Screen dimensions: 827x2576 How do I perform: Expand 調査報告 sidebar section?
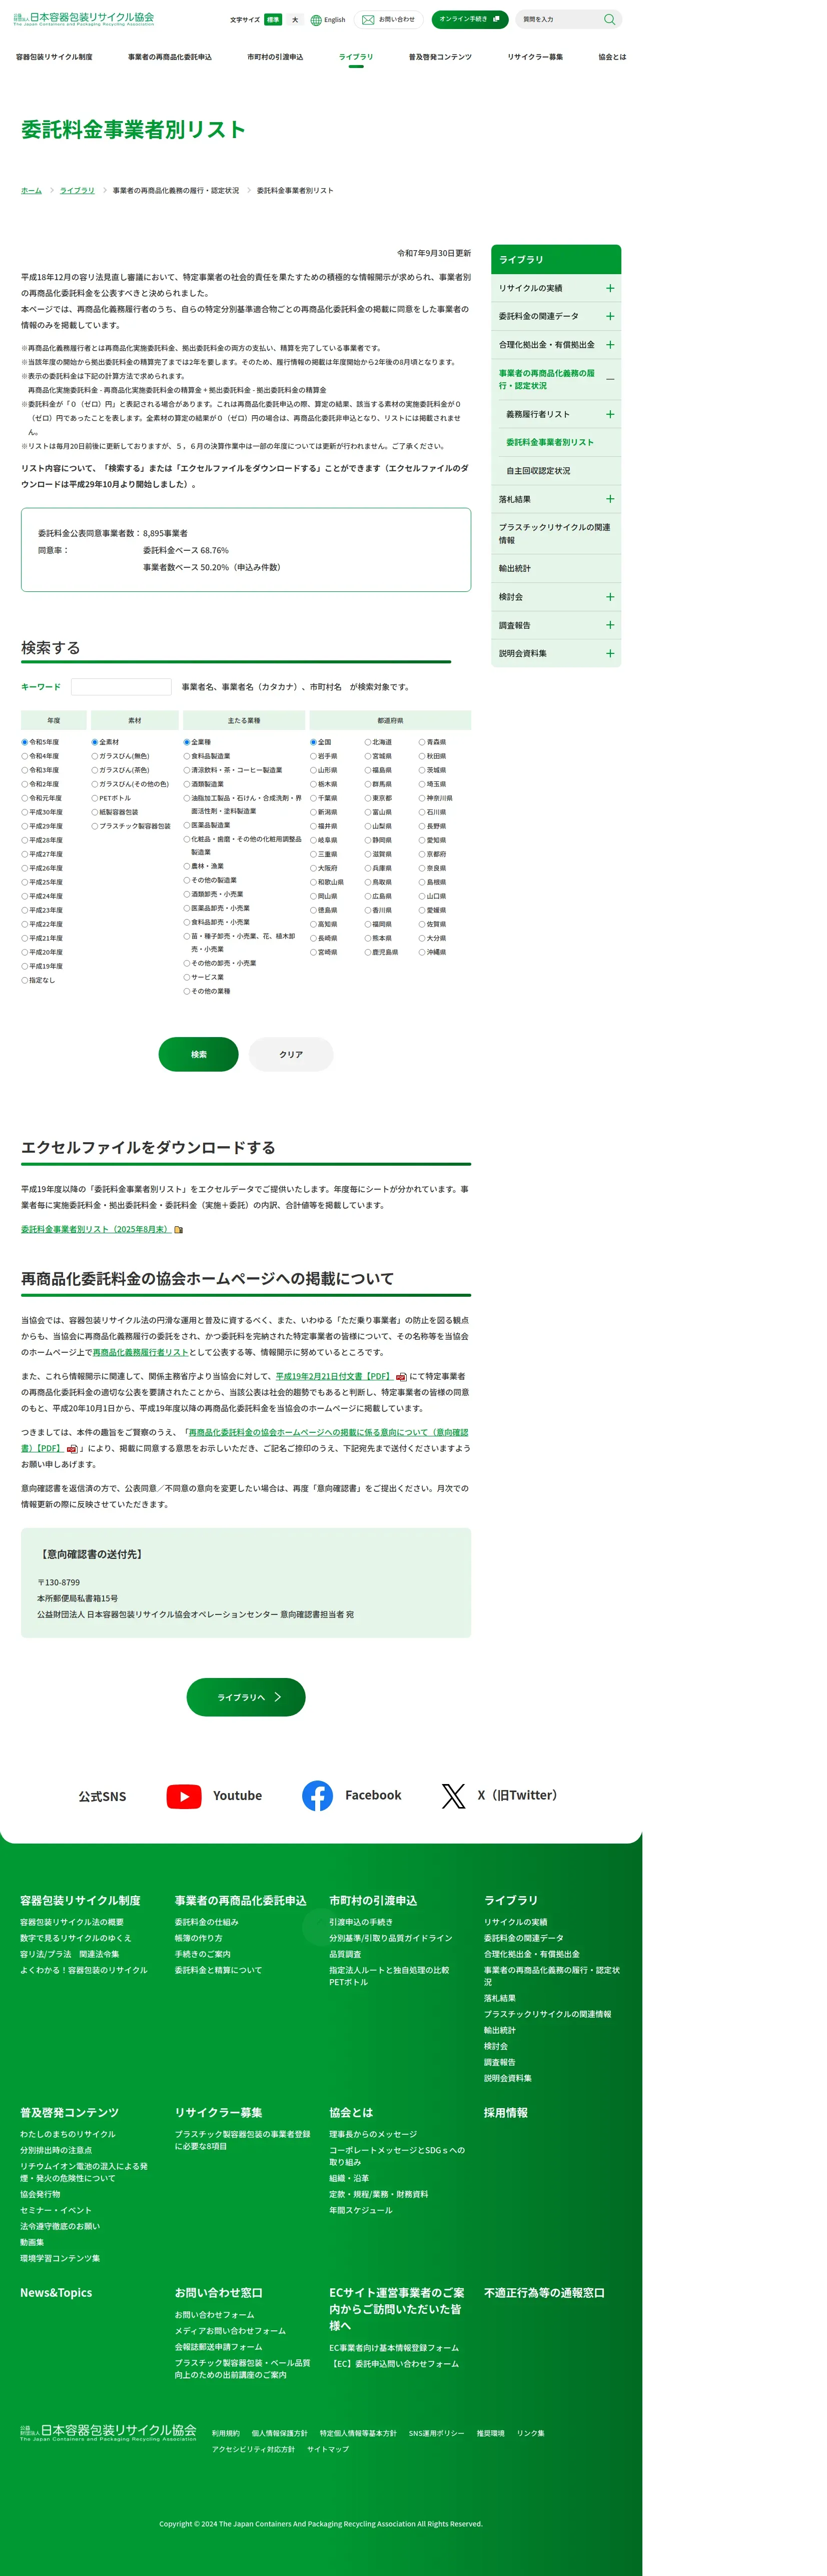pos(610,625)
